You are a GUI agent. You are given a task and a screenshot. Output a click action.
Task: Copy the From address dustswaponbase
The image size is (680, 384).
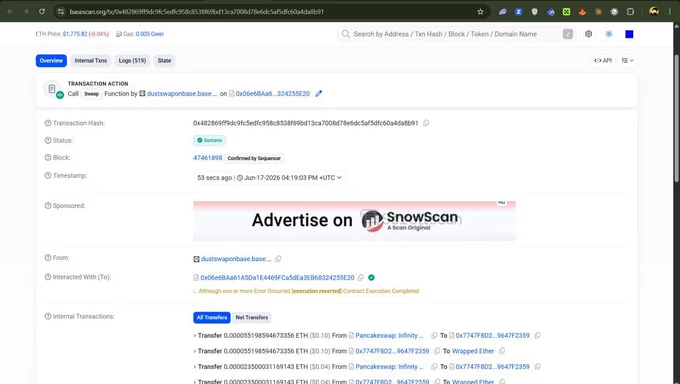278,259
